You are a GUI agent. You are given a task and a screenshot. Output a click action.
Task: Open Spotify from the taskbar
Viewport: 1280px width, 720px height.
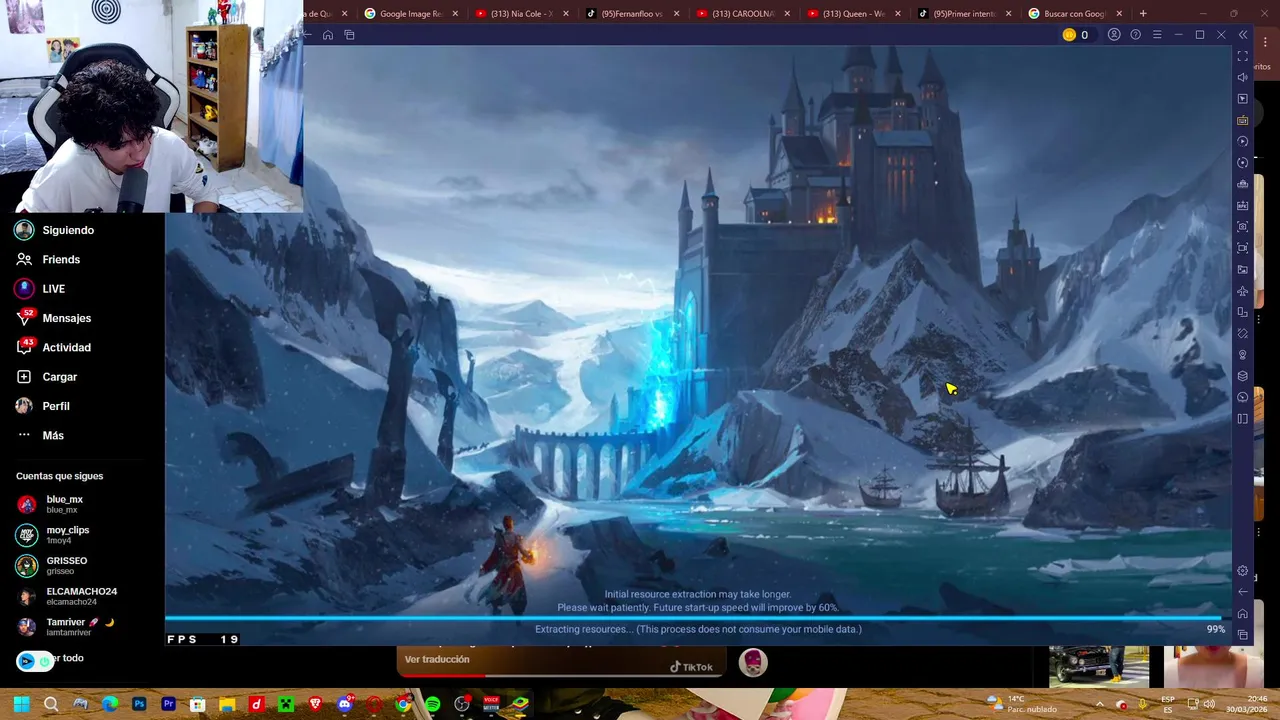432,704
